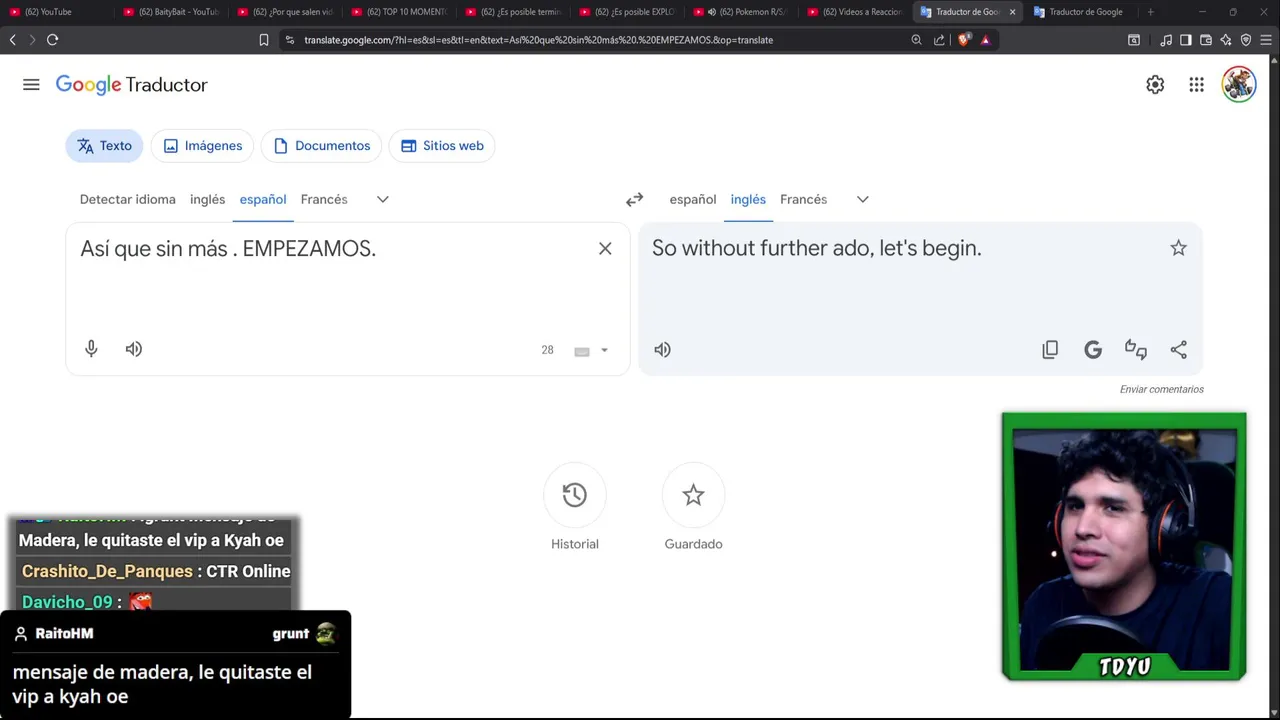Open a new browser tab
Image resolution: width=1280 pixels, height=720 pixels.
pos(1150,12)
